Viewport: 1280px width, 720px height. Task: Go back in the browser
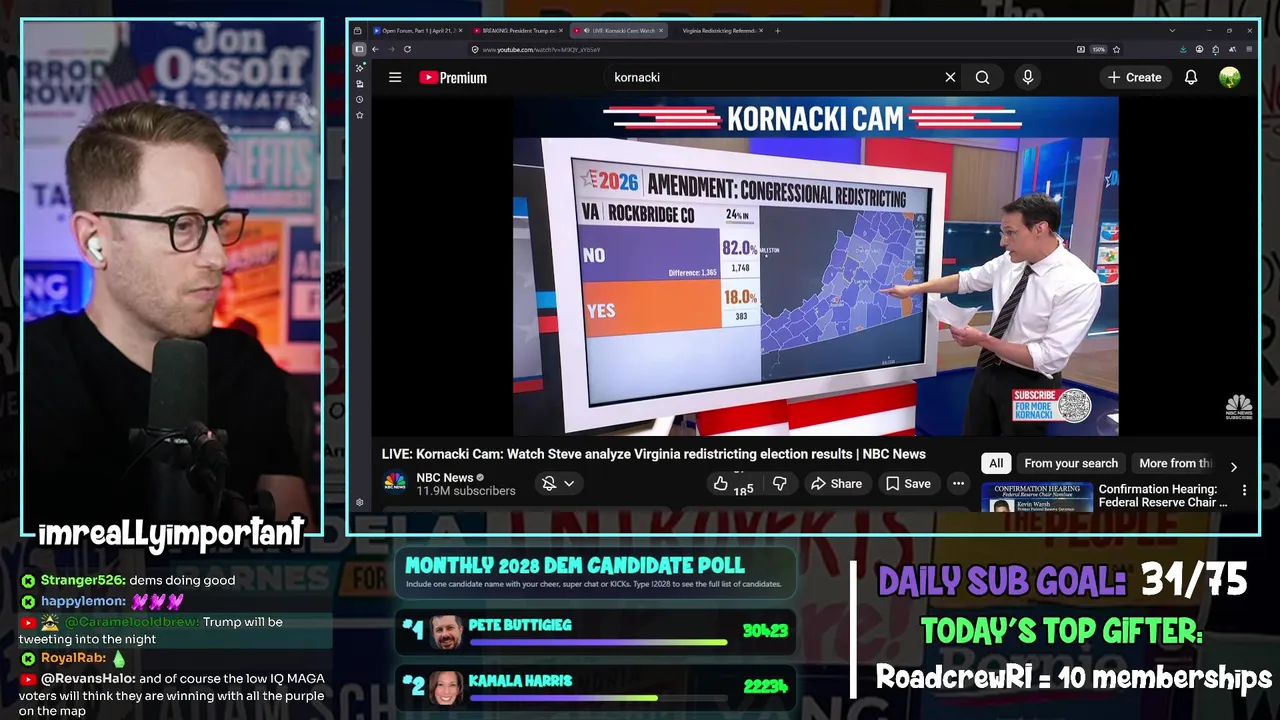(375, 49)
